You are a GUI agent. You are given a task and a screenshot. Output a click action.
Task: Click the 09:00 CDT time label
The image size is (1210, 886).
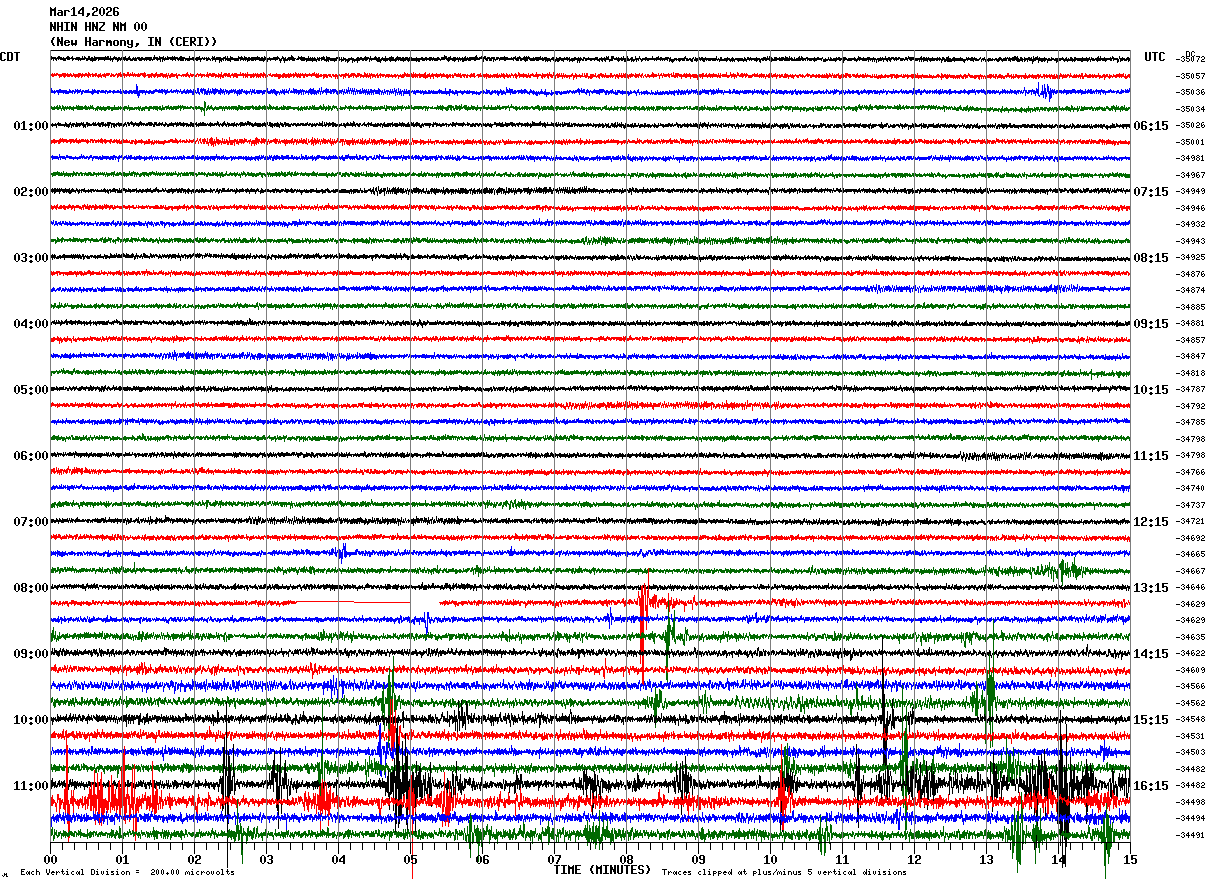click(x=31, y=654)
